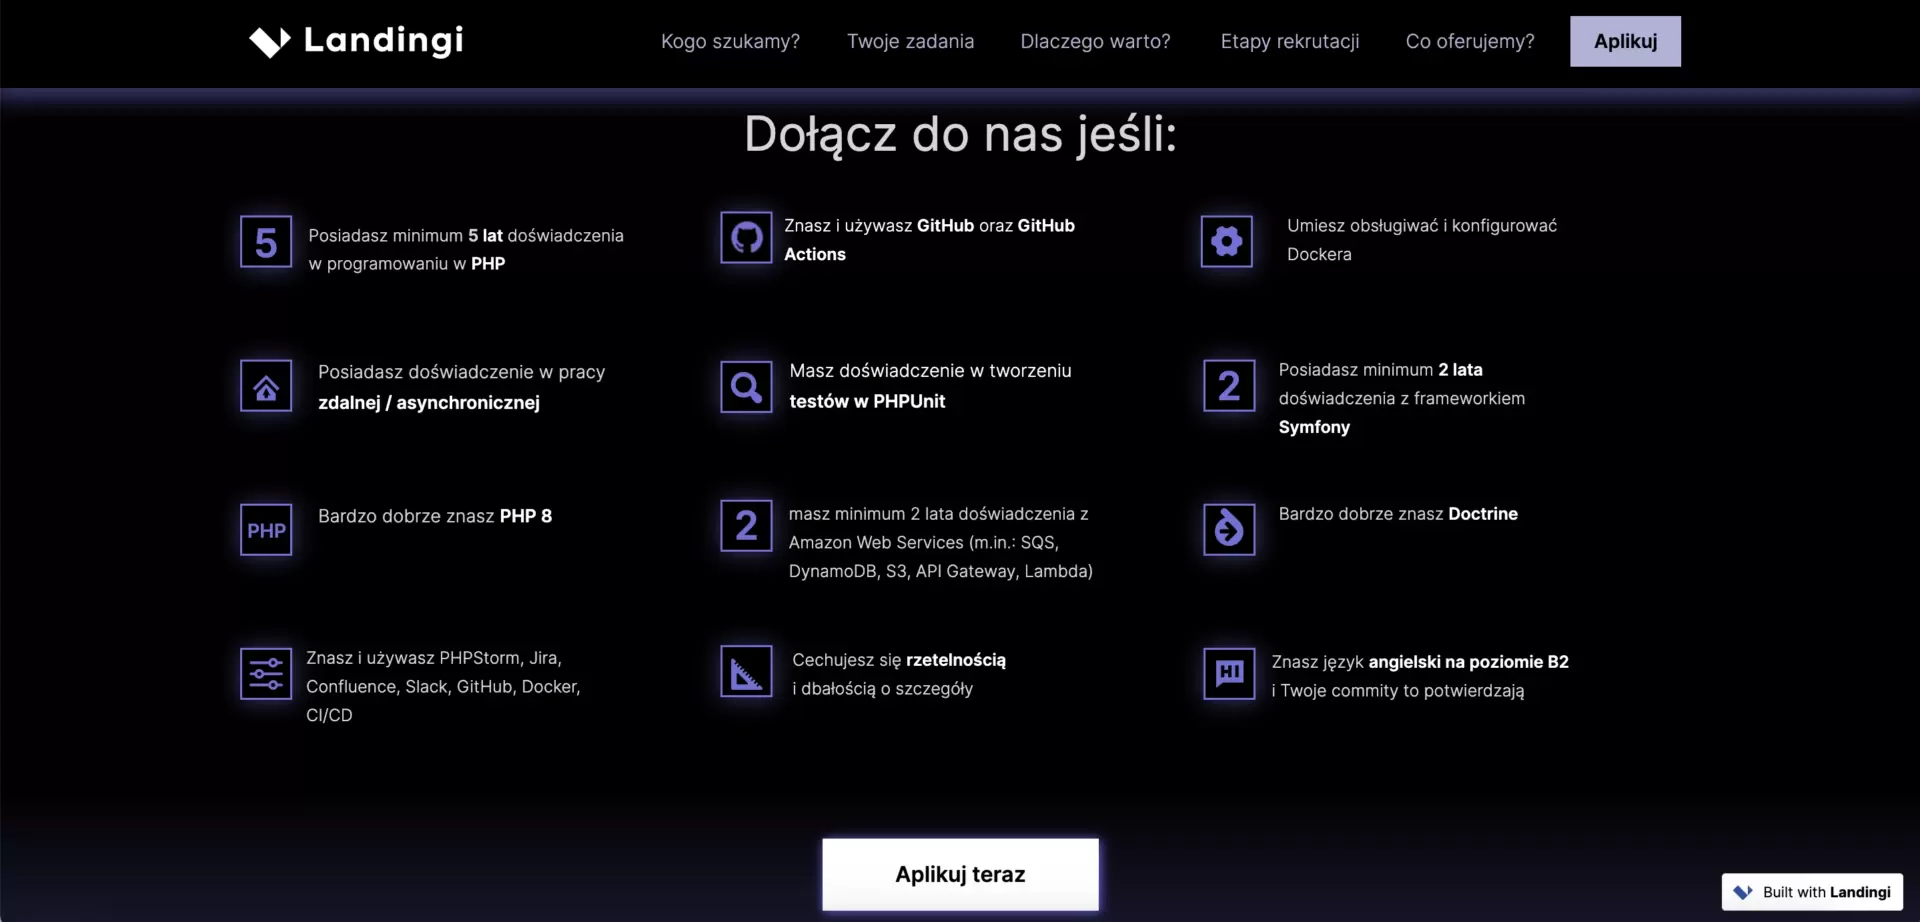Click the home icon for remote work item
1920x922 pixels.
pyautogui.click(x=265, y=386)
